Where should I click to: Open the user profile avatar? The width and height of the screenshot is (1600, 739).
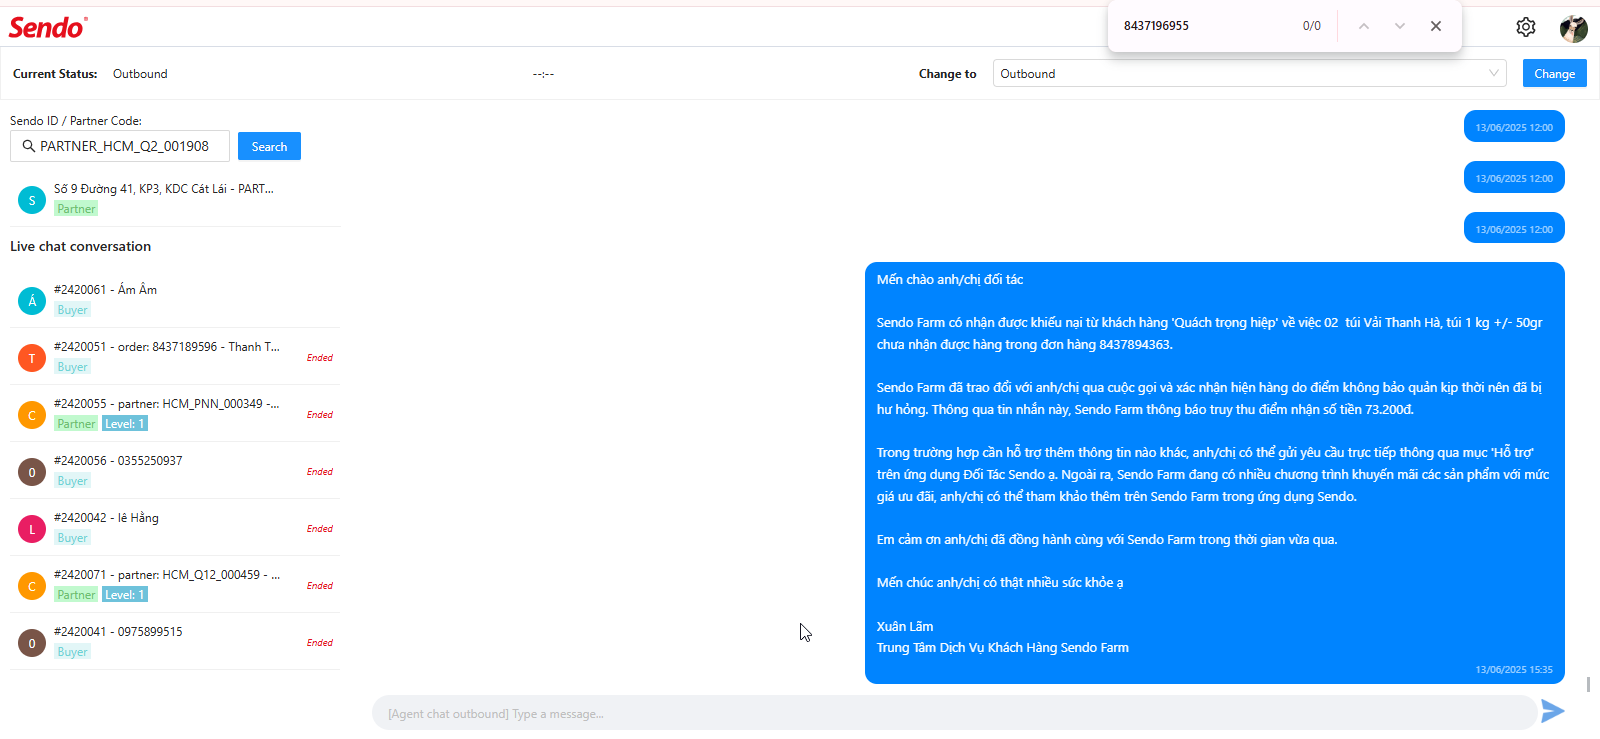pos(1573,28)
